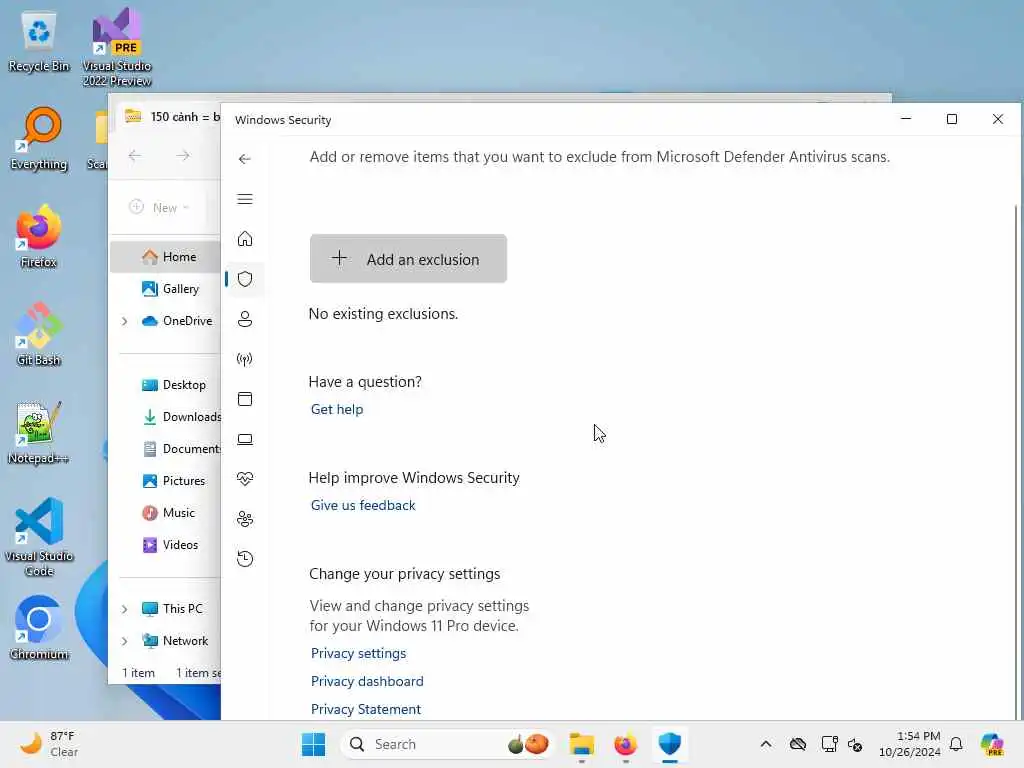Viewport: 1024px width, 768px height.
Task: Open Documents folder in File Explorer
Action: (181, 449)
